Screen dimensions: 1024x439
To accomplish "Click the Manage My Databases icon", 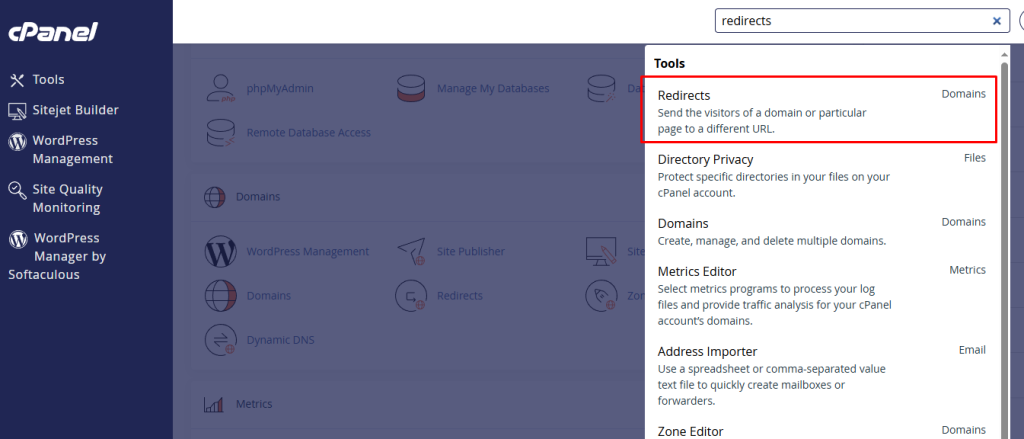I will (411, 89).
